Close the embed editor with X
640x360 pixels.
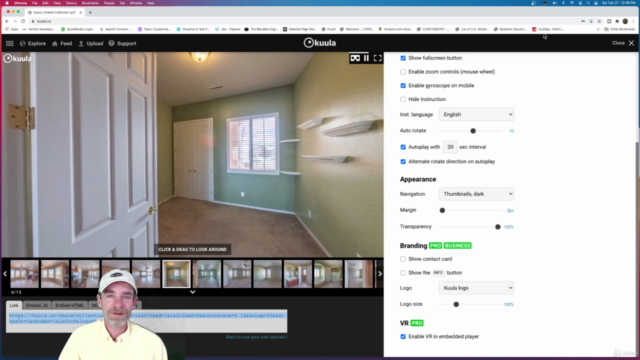631,43
